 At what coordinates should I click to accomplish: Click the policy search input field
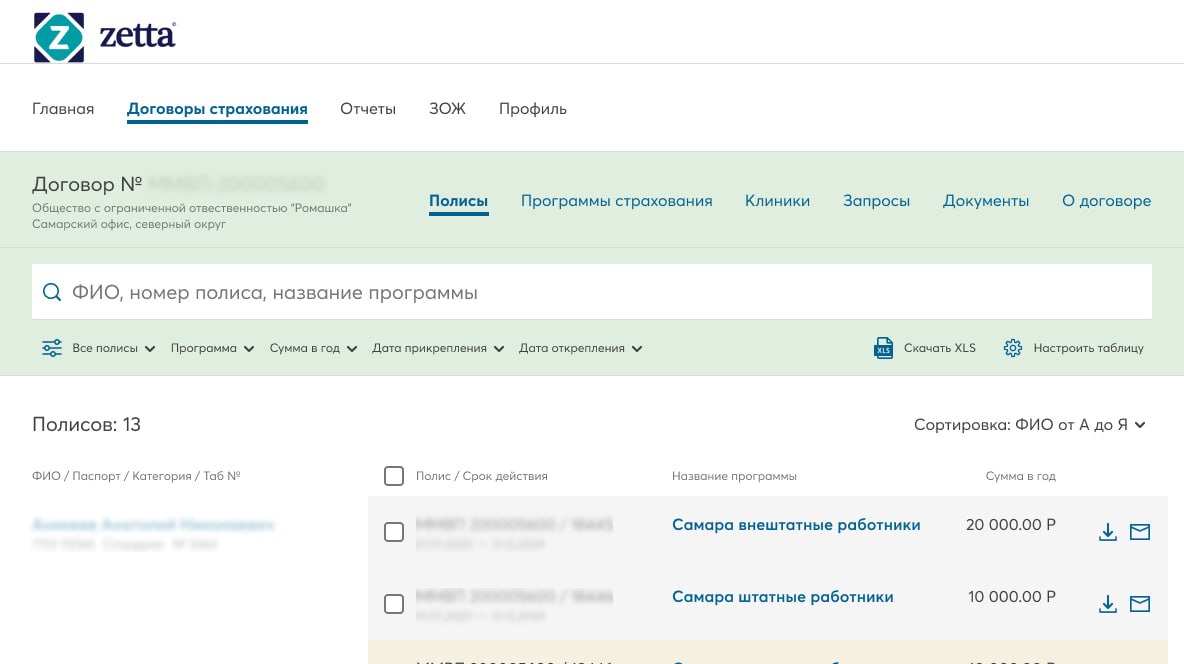coord(600,293)
